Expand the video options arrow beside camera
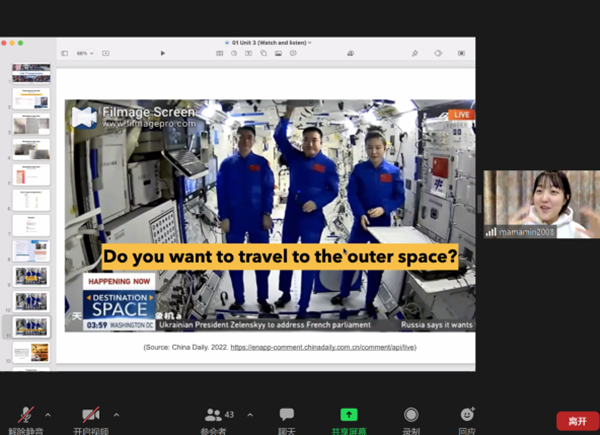This screenshot has height=435, width=600. click(116, 414)
